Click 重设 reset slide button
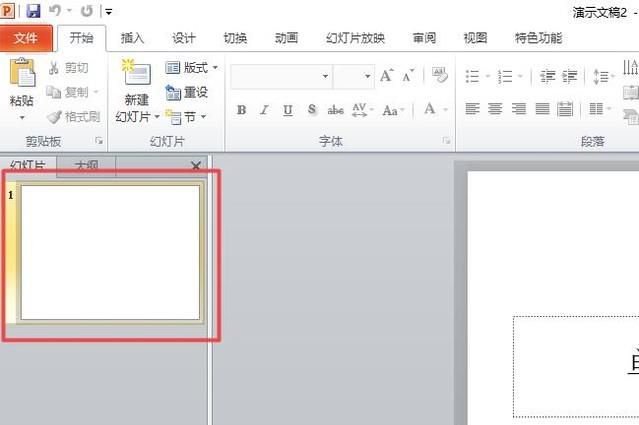This screenshot has height=425, width=639. [187, 92]
